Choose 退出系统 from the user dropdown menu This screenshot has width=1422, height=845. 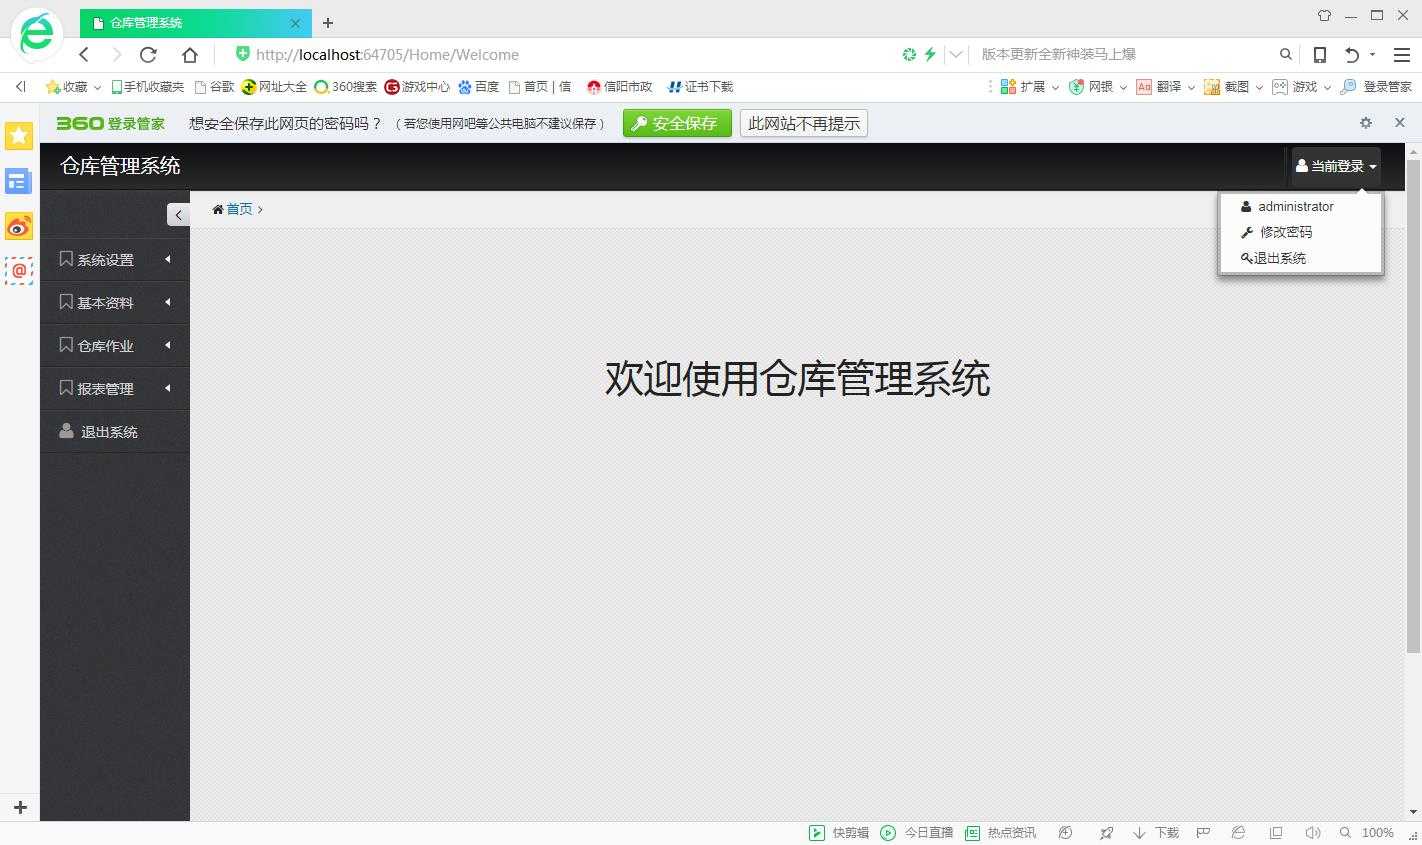(x=1301, y=258)
